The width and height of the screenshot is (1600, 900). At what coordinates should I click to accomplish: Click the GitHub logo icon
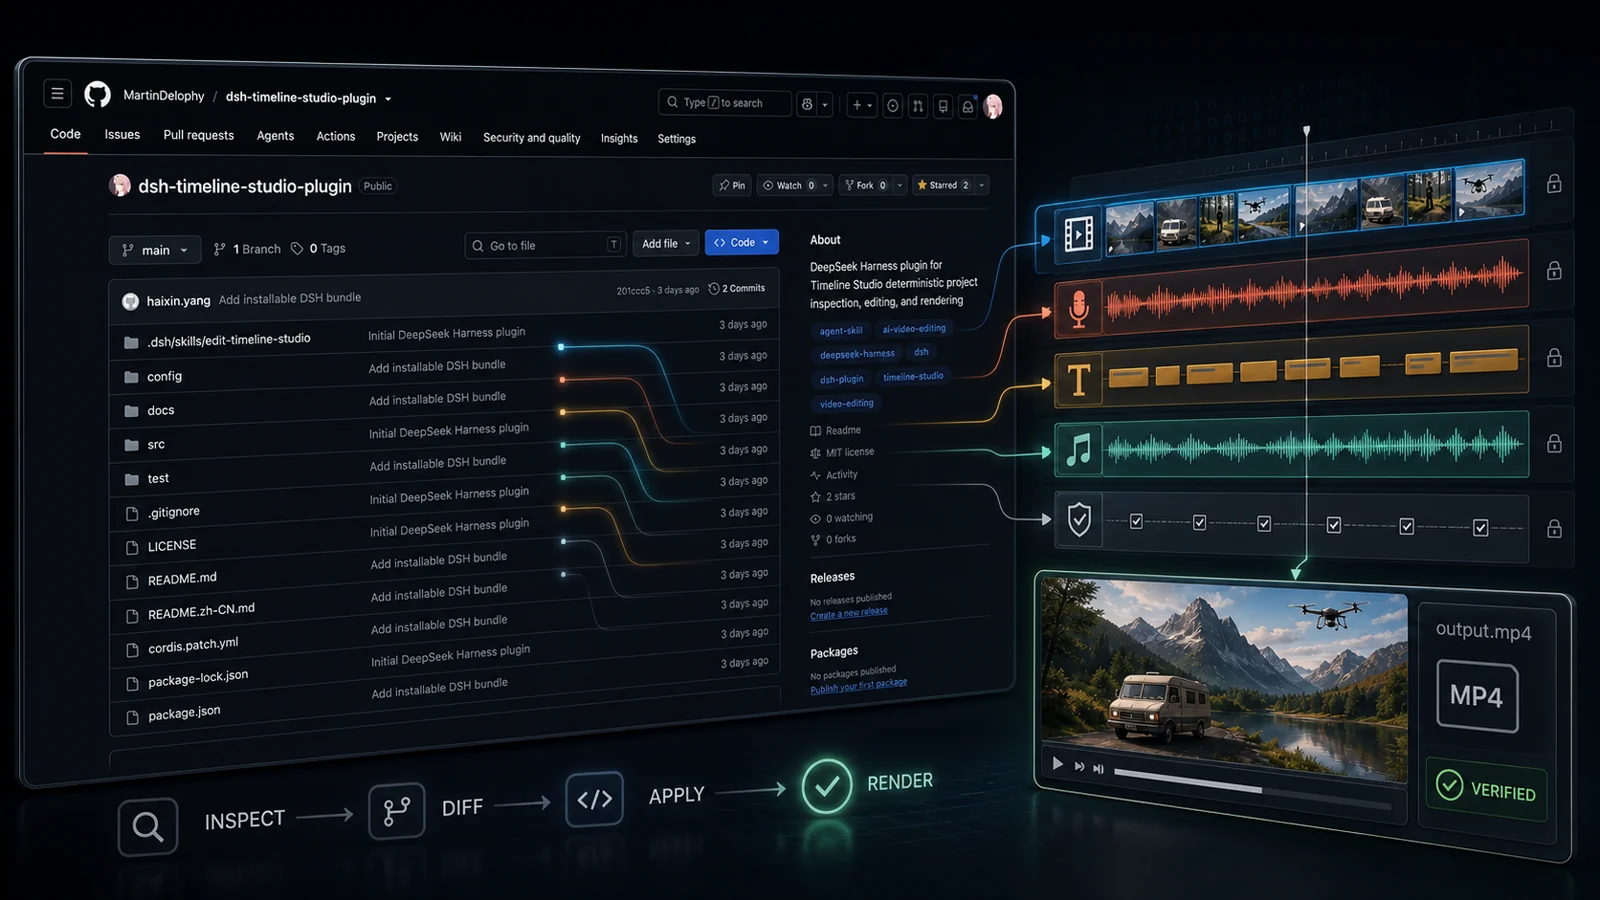click(x=97, y=95)
